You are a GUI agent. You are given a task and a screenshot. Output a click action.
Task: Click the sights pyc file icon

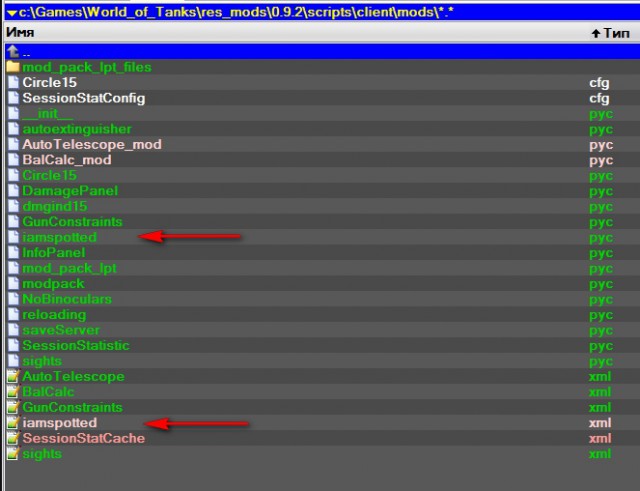click(x=13, y=361)
